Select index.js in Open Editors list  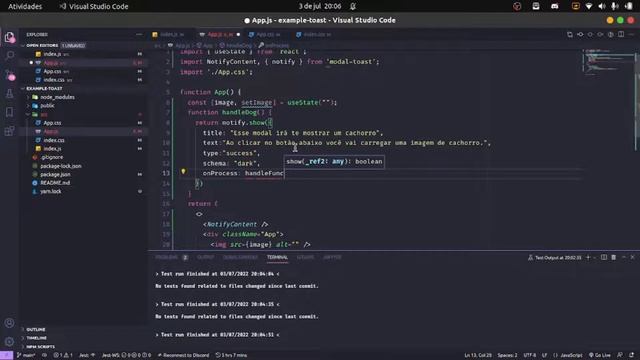coord(52,54)
